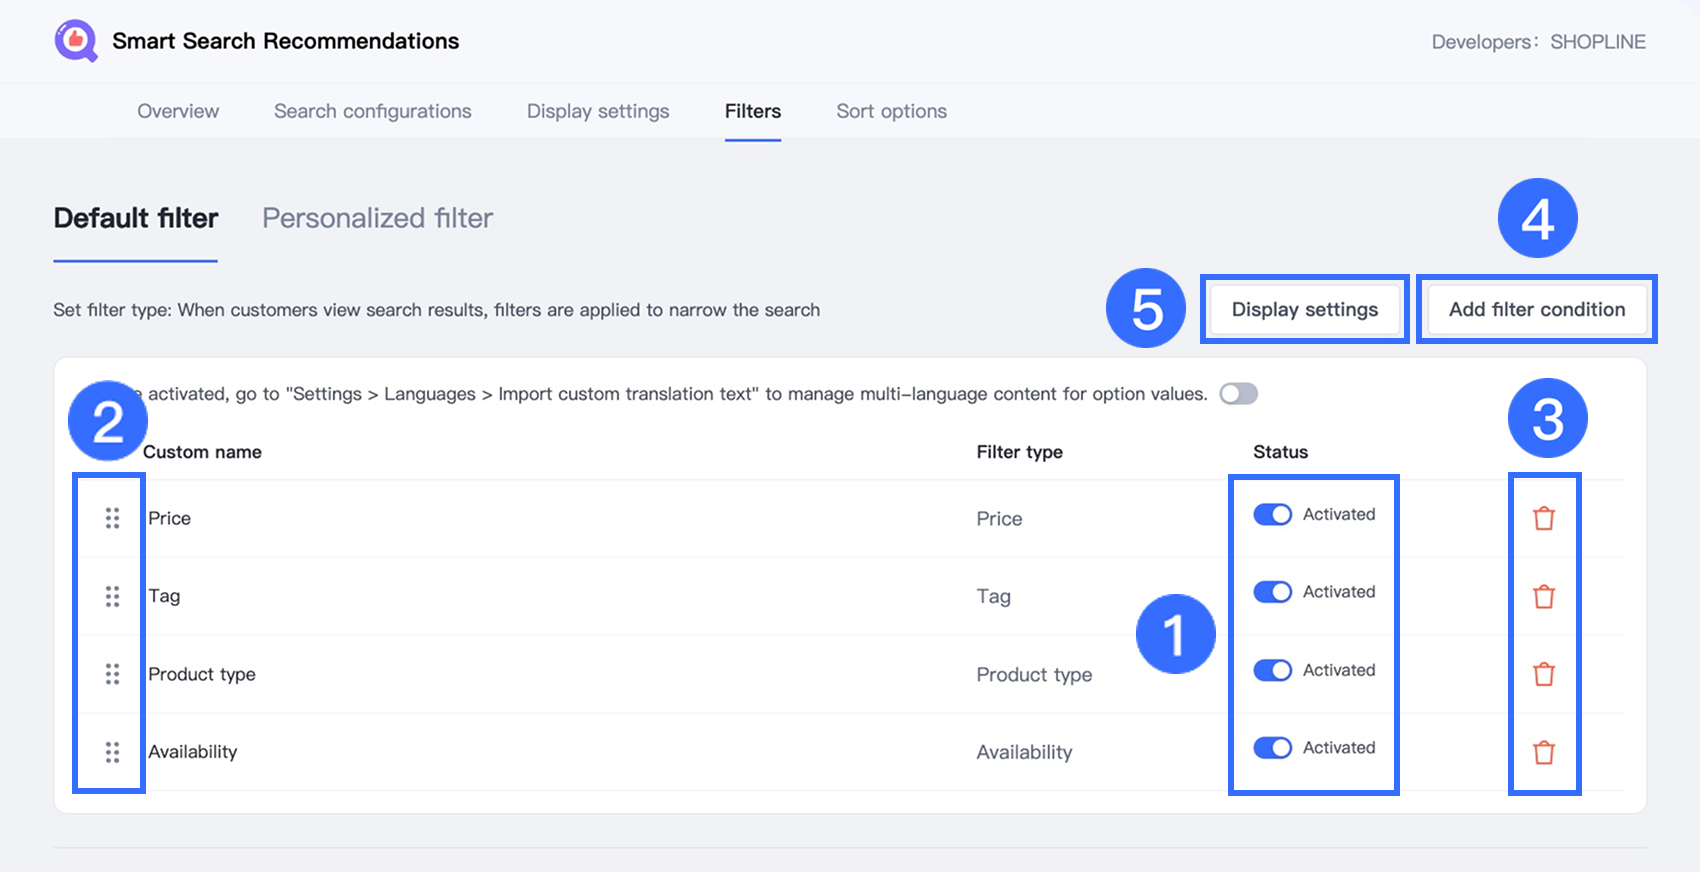Click trash icon for Product type filter

[1544, 674]
